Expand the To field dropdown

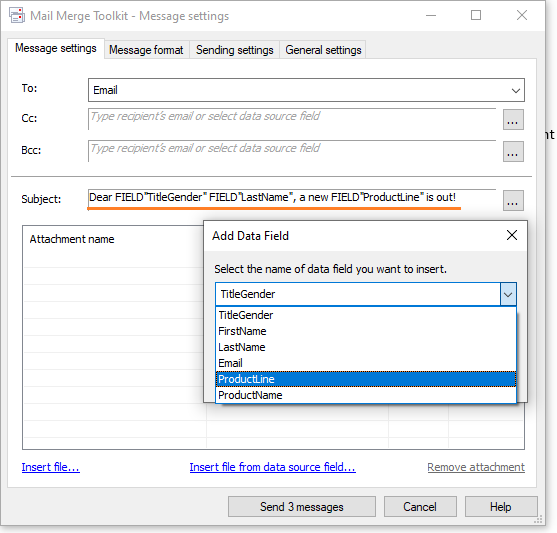[x=515, y=90]
